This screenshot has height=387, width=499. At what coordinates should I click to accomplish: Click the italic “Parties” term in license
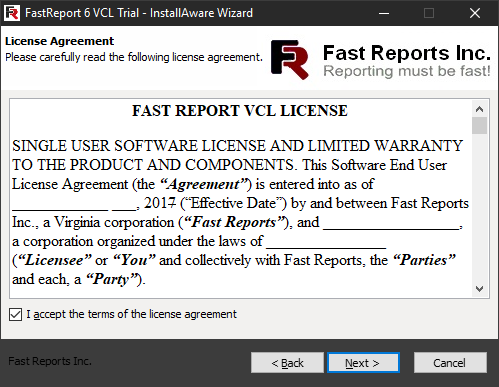[x=424, y=260]
